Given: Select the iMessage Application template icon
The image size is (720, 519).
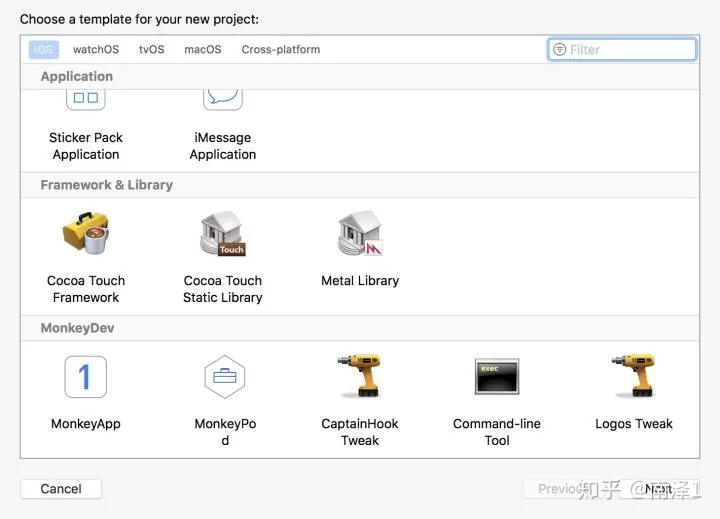Looking at the screenshot, I should (x=223, y=100).
